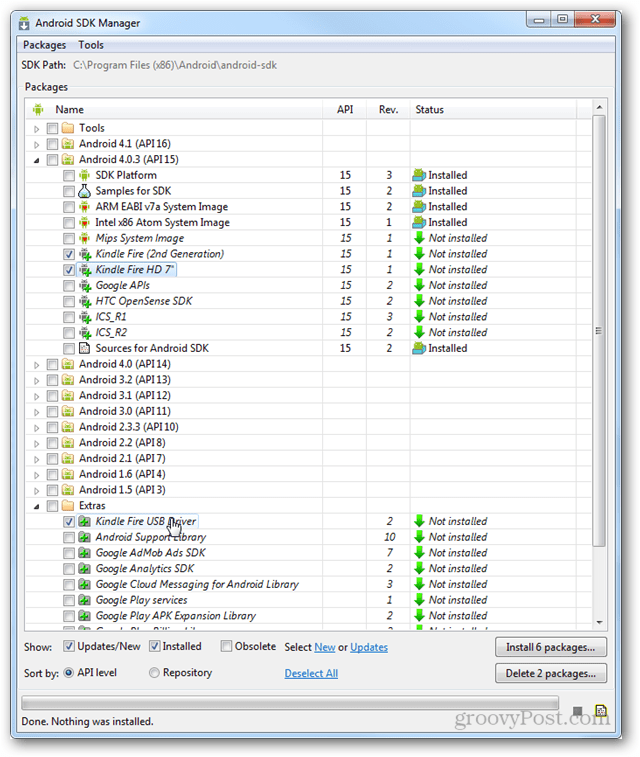This screenshot has height=757, width=640.
Task: Click the Android Support Library extra icon
Action: point(84,537)
